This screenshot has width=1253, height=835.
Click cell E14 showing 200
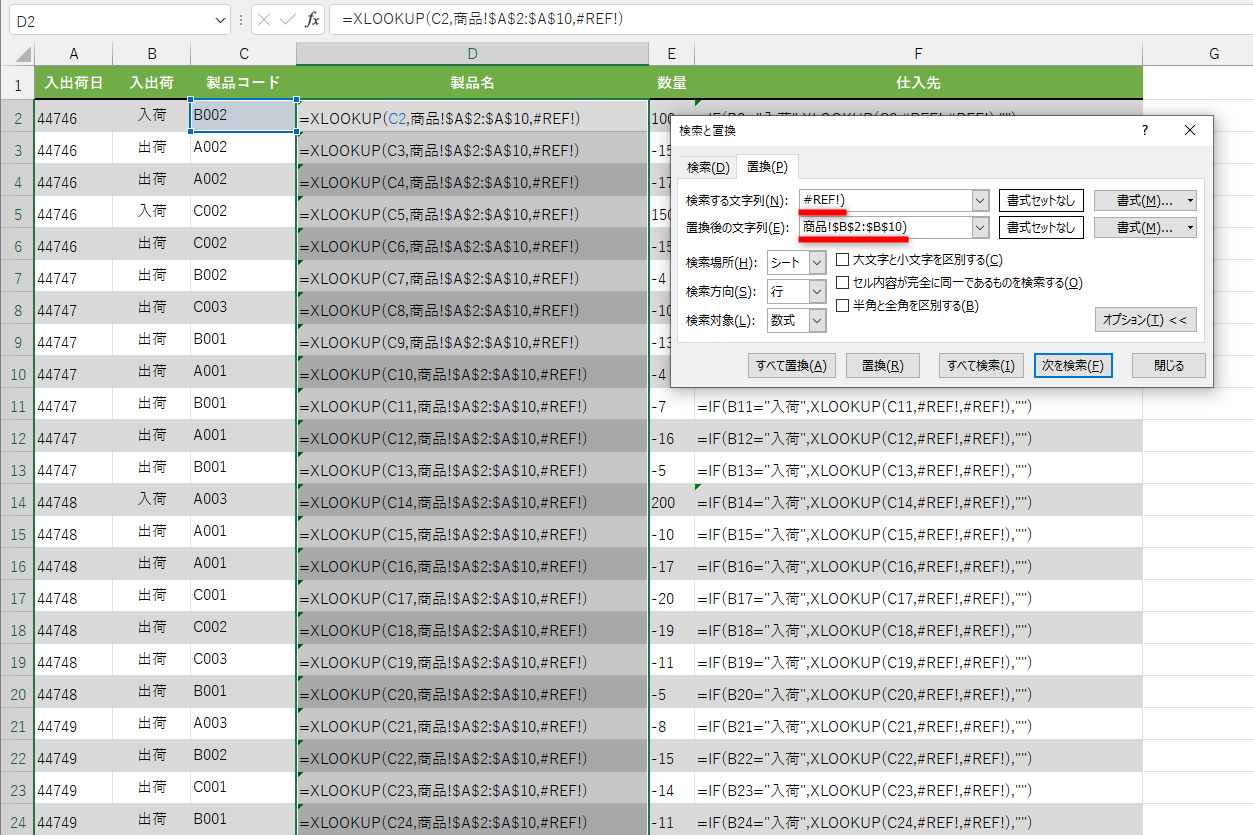click(x=671, y=502)
